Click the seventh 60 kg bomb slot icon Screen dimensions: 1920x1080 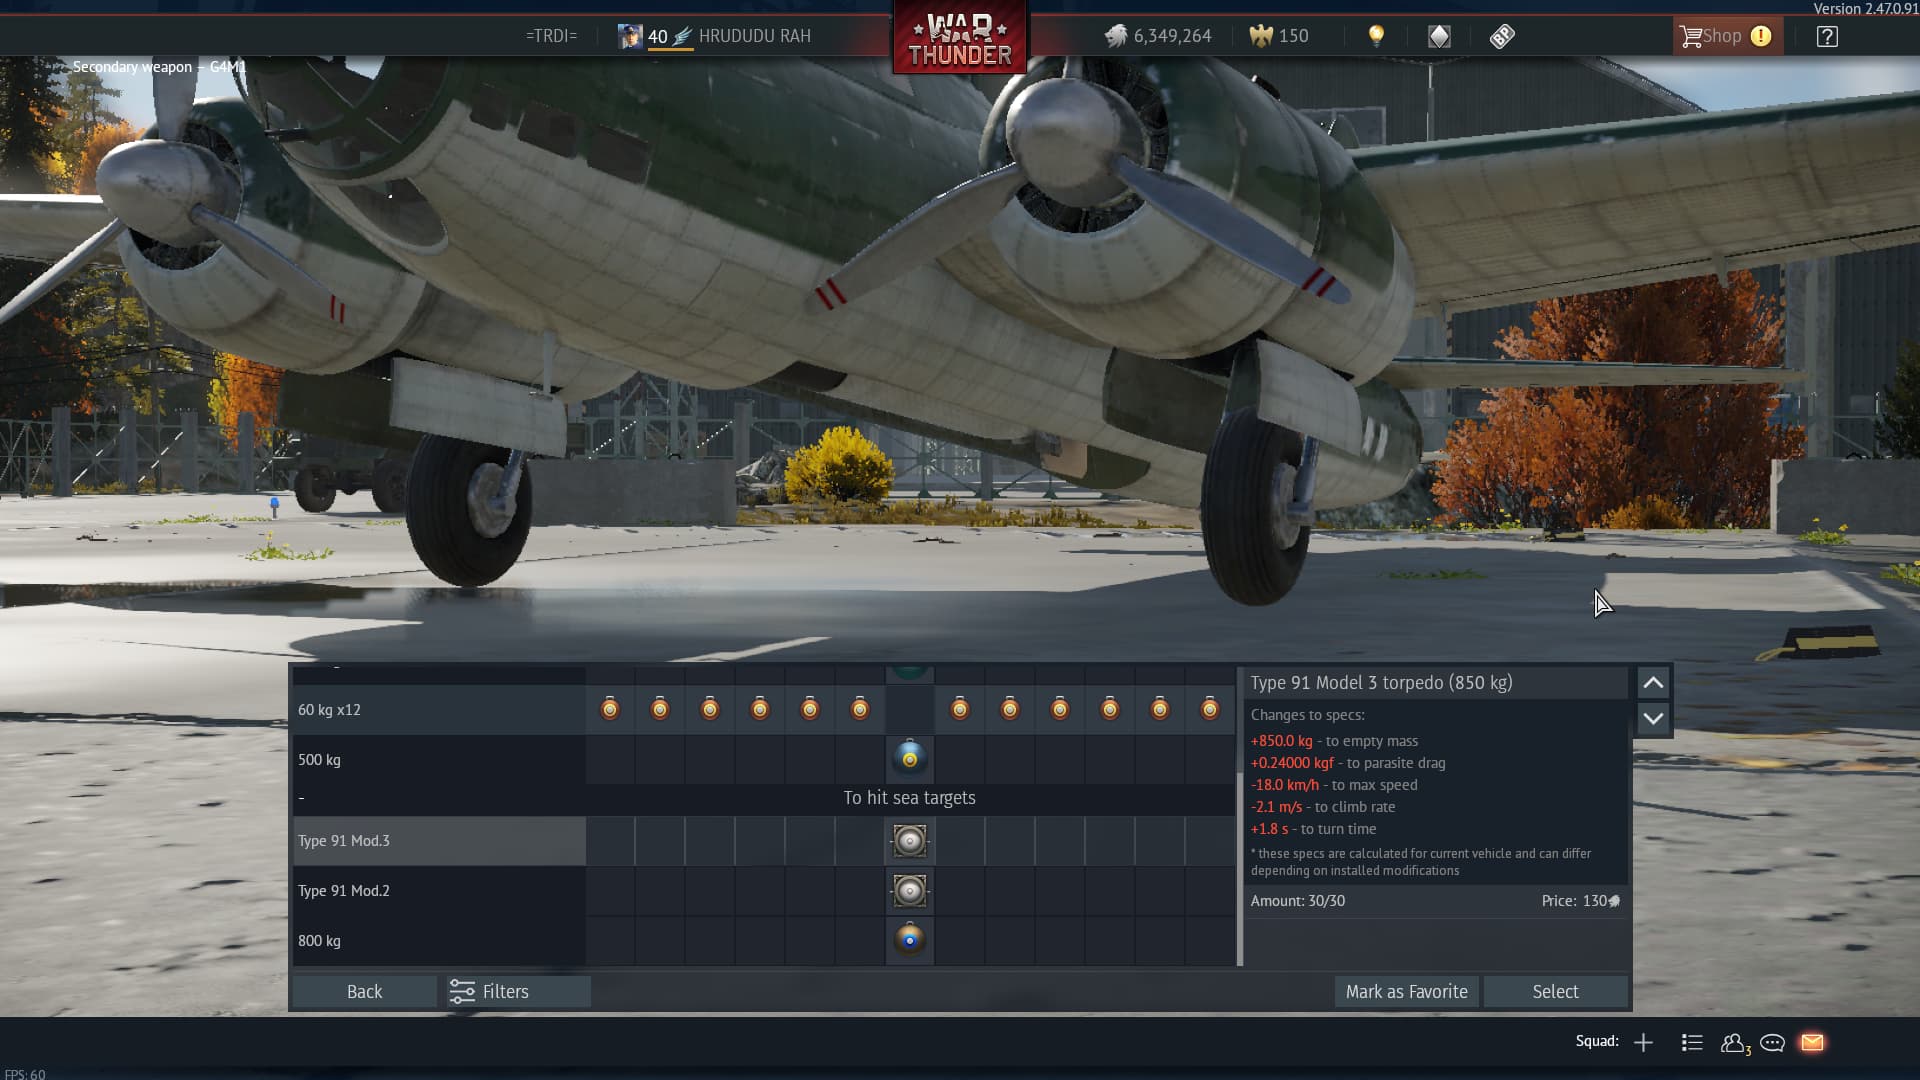pyautogui.click(x=960, y=709)
